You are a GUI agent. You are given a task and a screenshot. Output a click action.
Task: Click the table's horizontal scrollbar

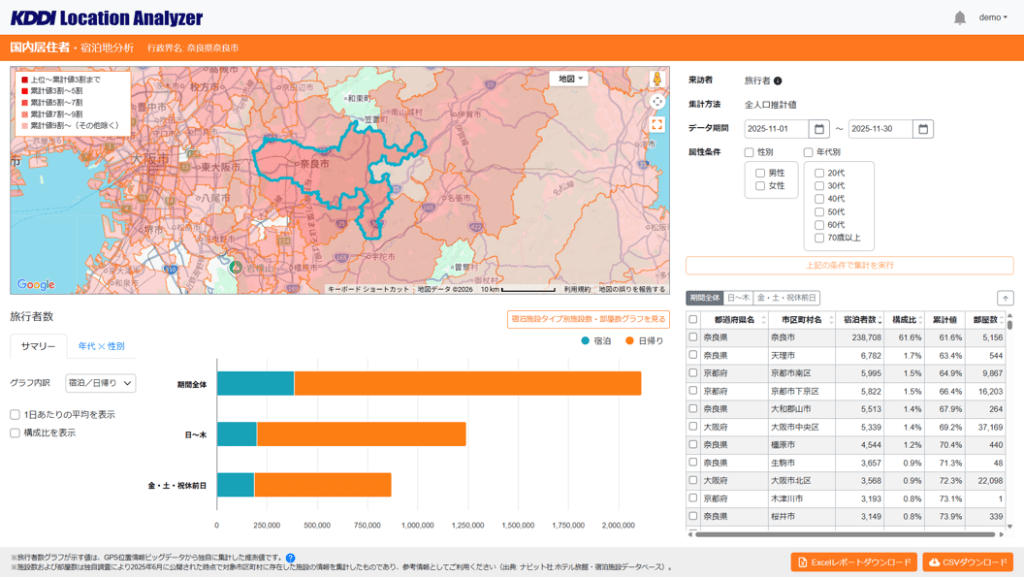pos(840,535)
